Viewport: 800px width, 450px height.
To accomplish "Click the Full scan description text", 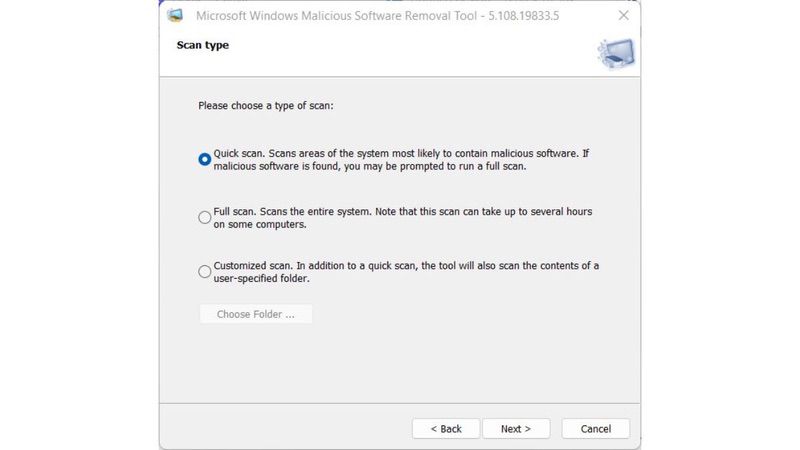I will click(x=403, y=218).
